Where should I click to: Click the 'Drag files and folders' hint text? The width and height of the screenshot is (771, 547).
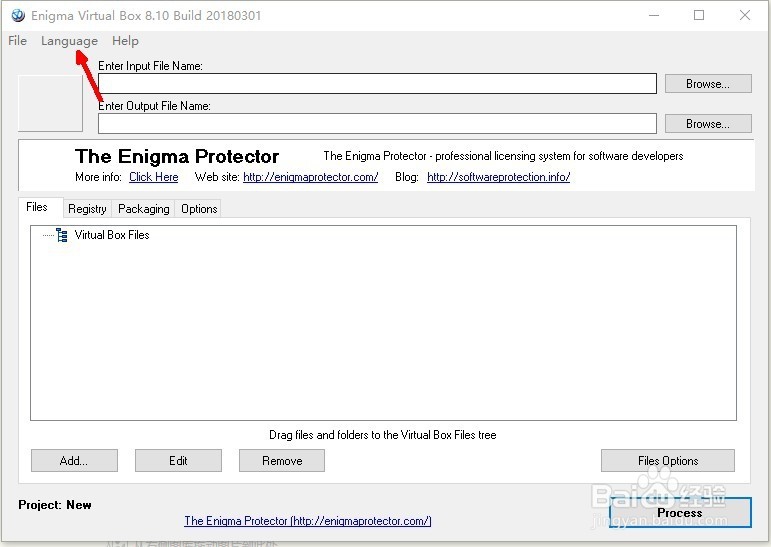click(383, 435)
